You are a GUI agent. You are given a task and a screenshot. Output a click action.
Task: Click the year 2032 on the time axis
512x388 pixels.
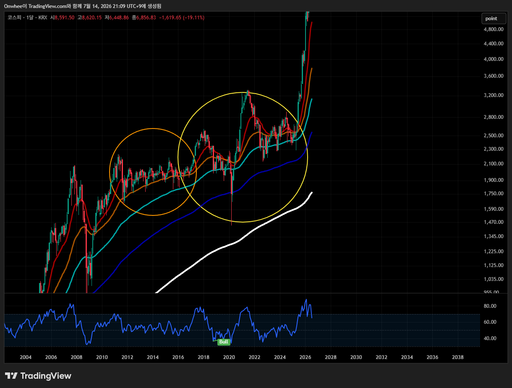coord(382,357)
